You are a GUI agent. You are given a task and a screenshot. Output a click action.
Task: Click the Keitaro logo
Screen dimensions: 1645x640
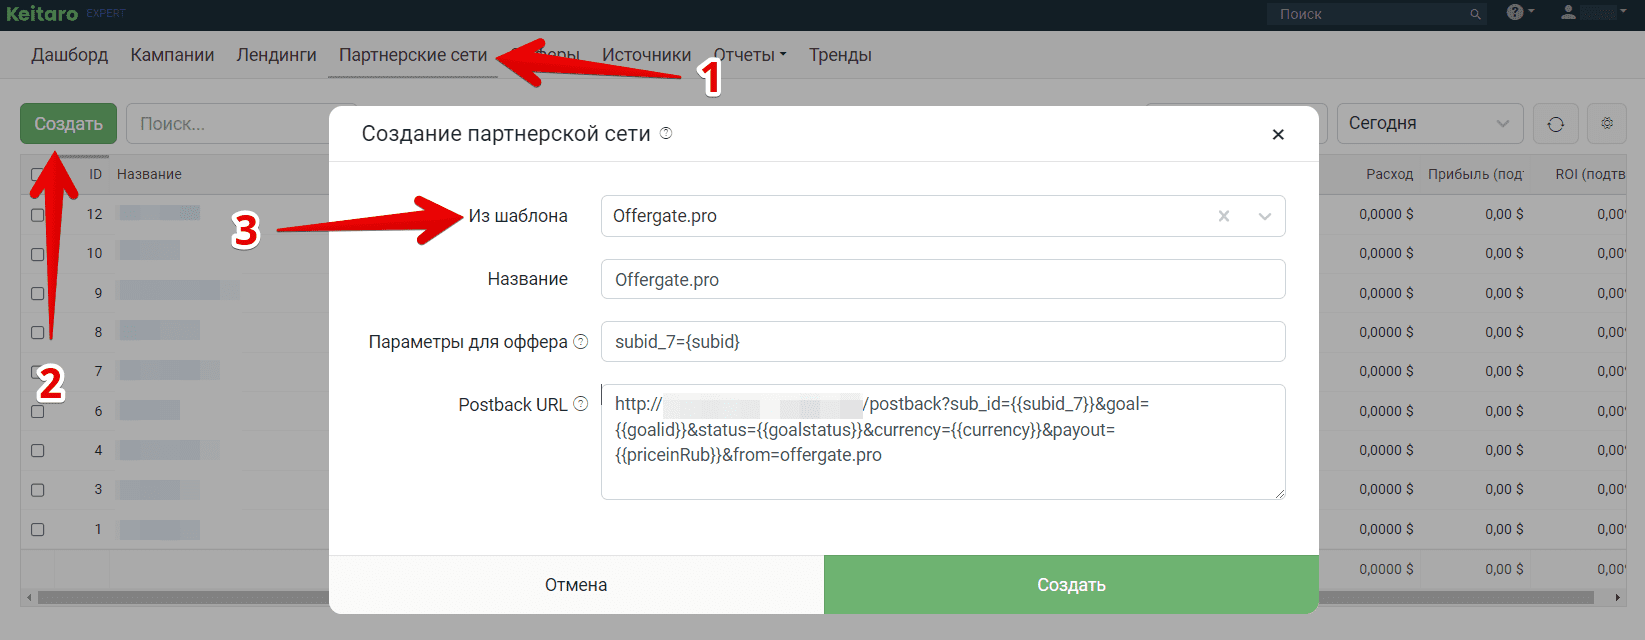tap(42, 14)
